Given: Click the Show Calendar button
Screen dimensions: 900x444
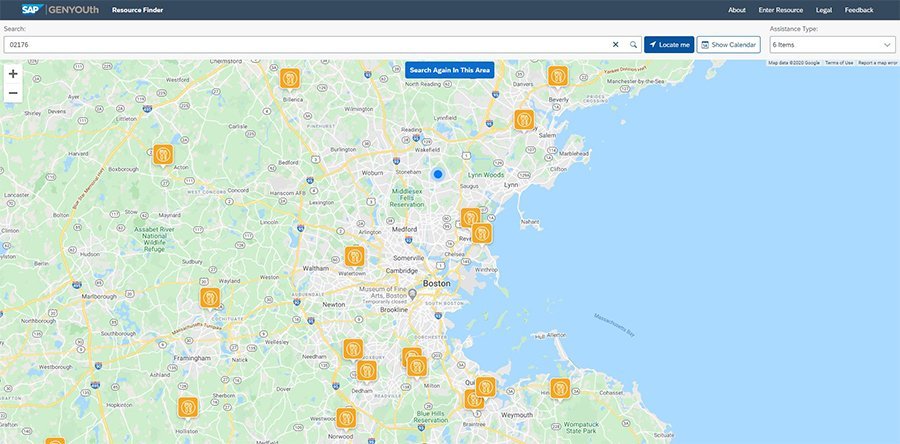Looking at the screenshot, I should (729, 45).
